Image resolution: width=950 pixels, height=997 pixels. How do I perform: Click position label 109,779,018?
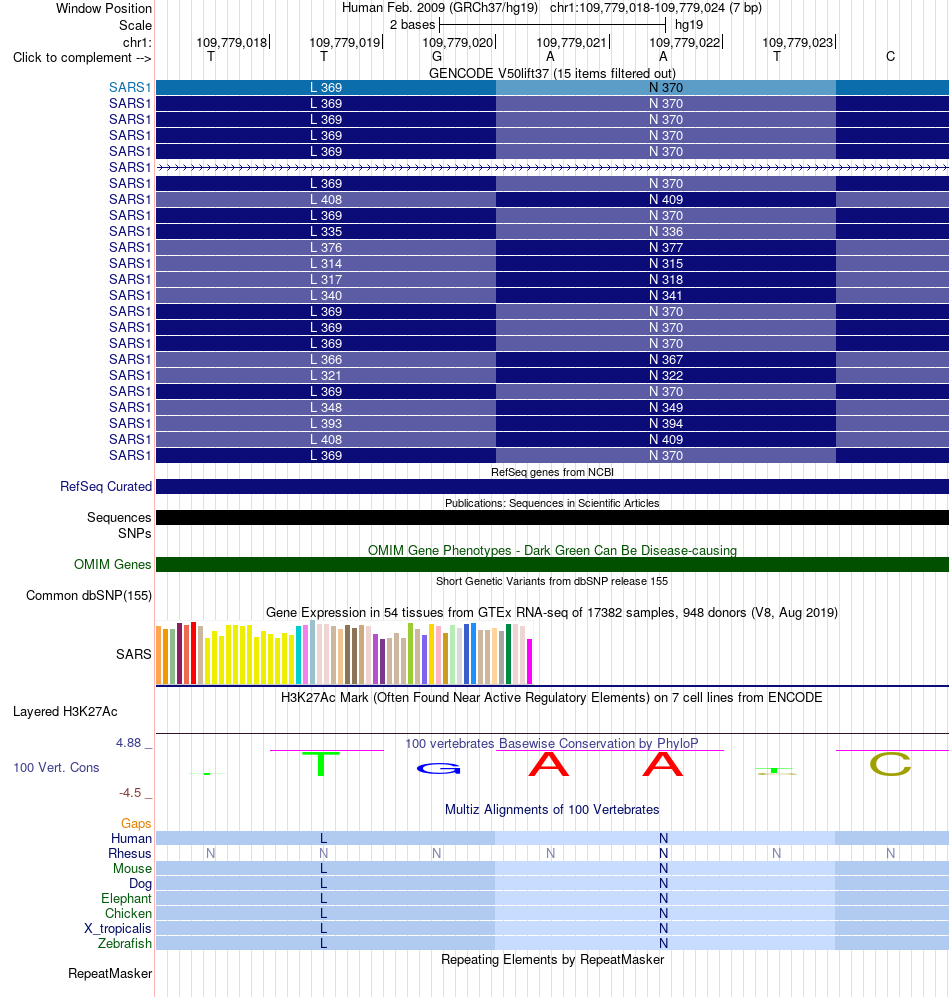231,43
